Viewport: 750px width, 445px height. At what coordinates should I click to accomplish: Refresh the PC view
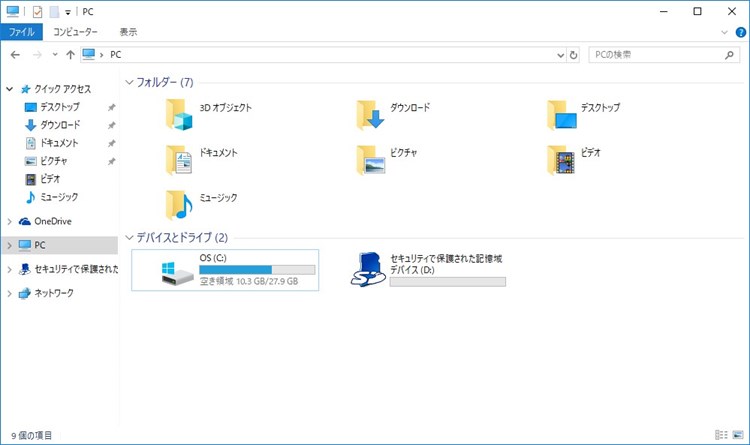point(573,55)
